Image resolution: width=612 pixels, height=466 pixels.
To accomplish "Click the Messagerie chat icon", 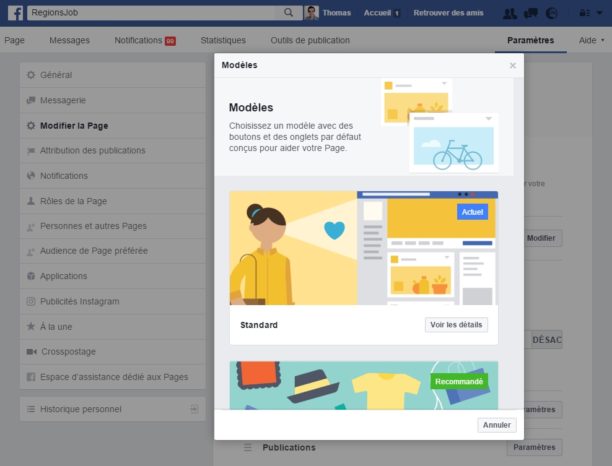I will point(31,100).
